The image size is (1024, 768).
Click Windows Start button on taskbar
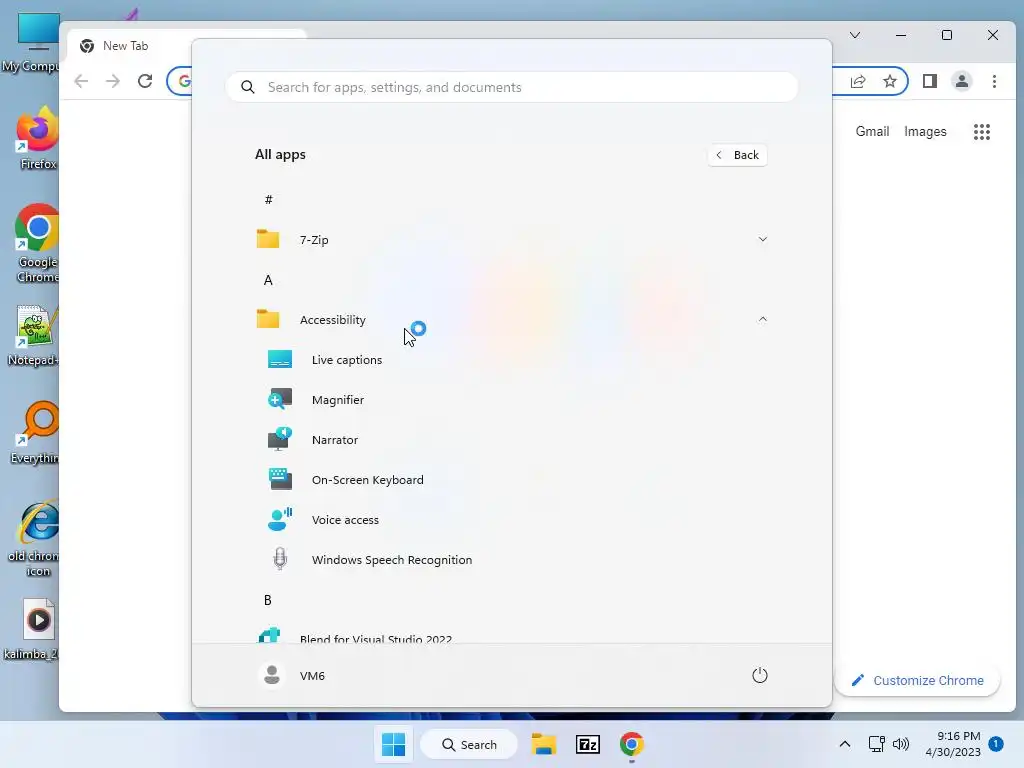click(x=393, y=744)
